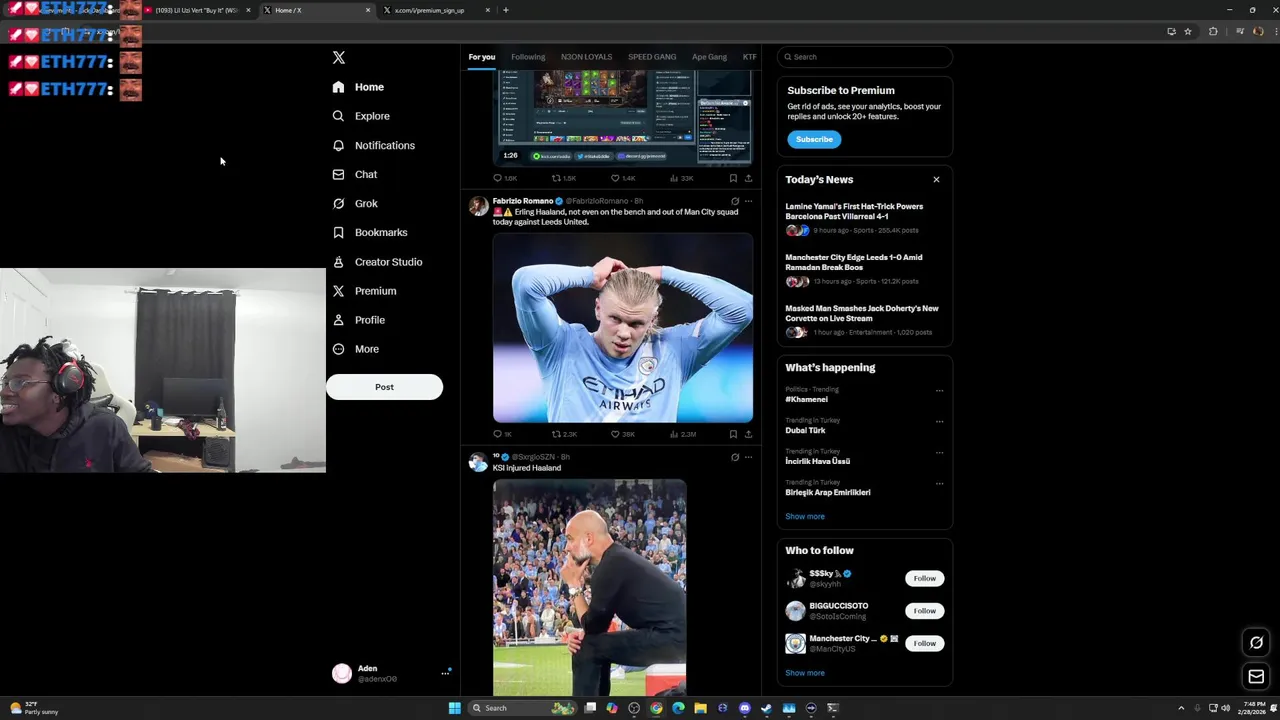Viewport: 1280px width, 720px height.
Task: Open Grok explain icon on KSI injured post
Action: 735,457
